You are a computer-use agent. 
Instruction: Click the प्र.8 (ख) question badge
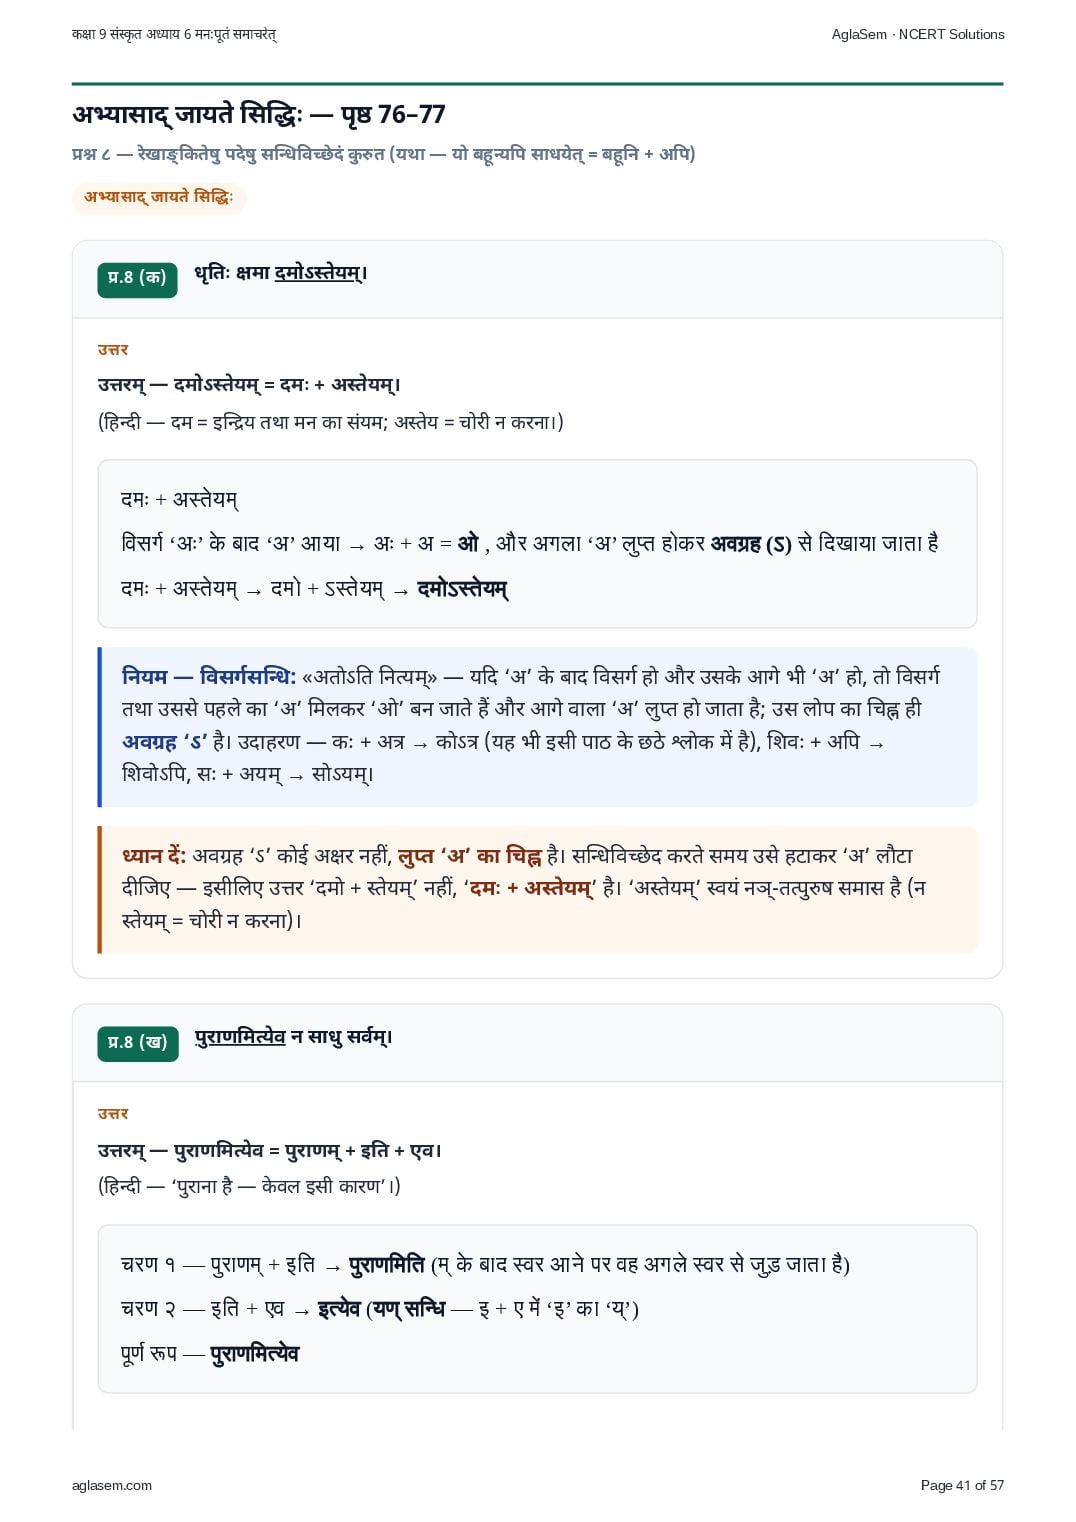(x=137, y=1043)
